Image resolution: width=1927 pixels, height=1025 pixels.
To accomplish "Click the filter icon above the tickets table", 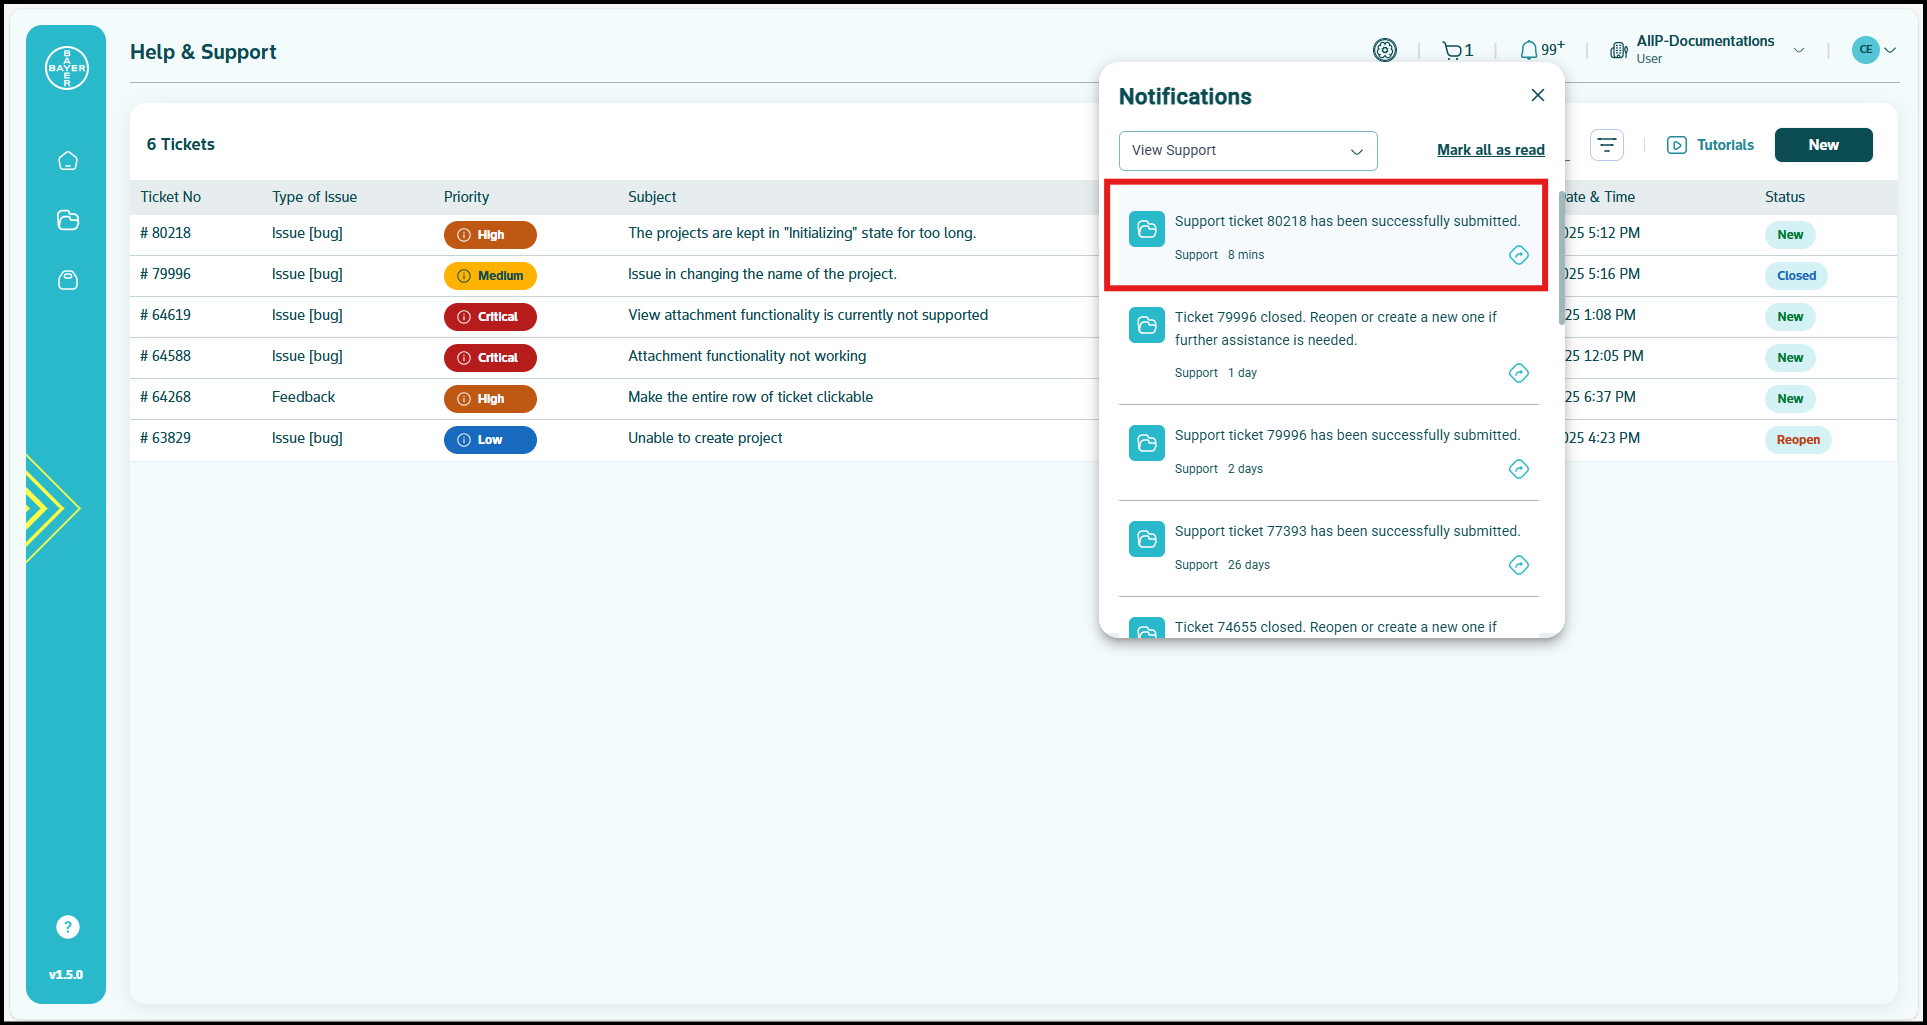I will pos(1606,145).
